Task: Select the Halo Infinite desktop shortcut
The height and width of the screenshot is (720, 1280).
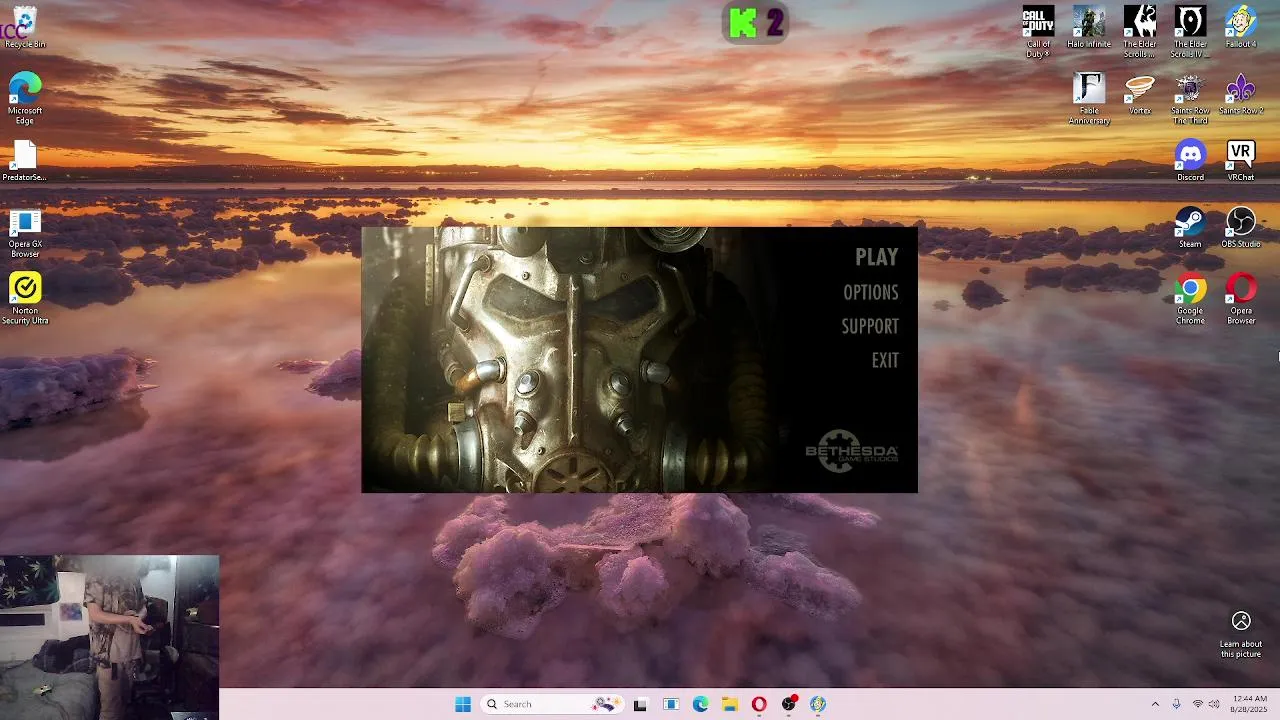Action: pos(1089,28)
